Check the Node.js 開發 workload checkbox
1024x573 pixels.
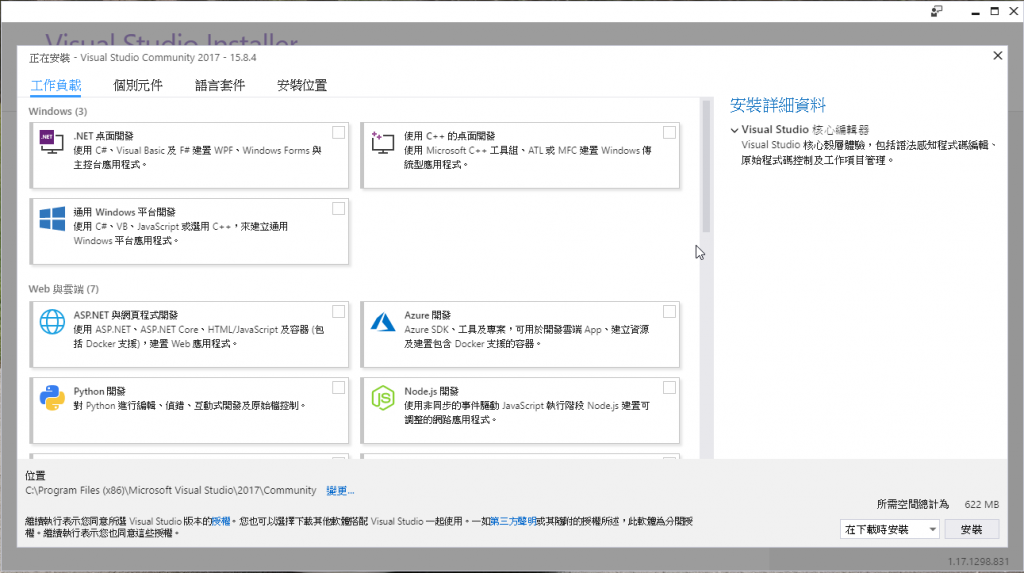(669, 388)
